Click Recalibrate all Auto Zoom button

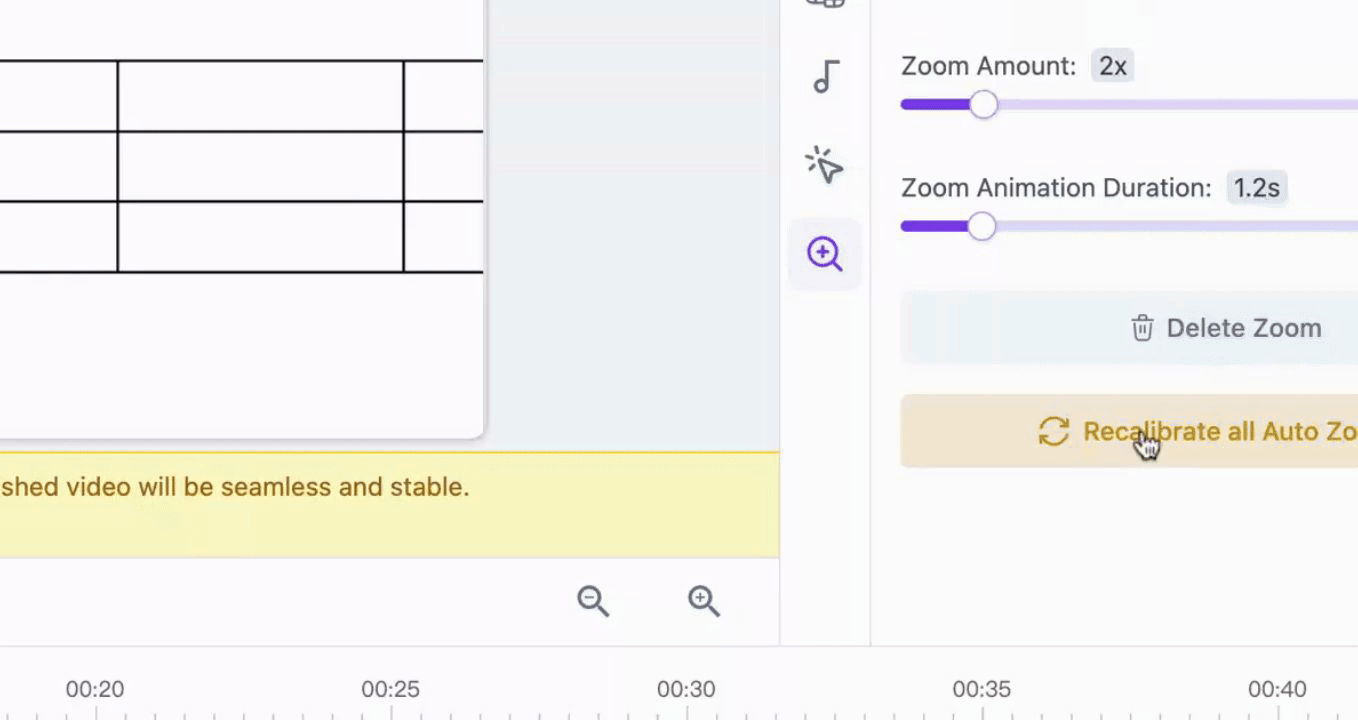1129,431
